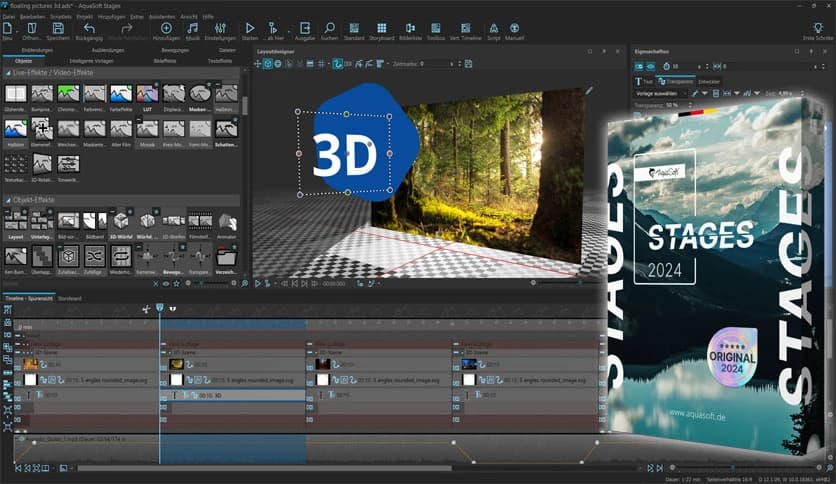Select the Zufällige shuffle object effect
The height and width of the screenshot is (484, 836).
click(x=94, y=256)
